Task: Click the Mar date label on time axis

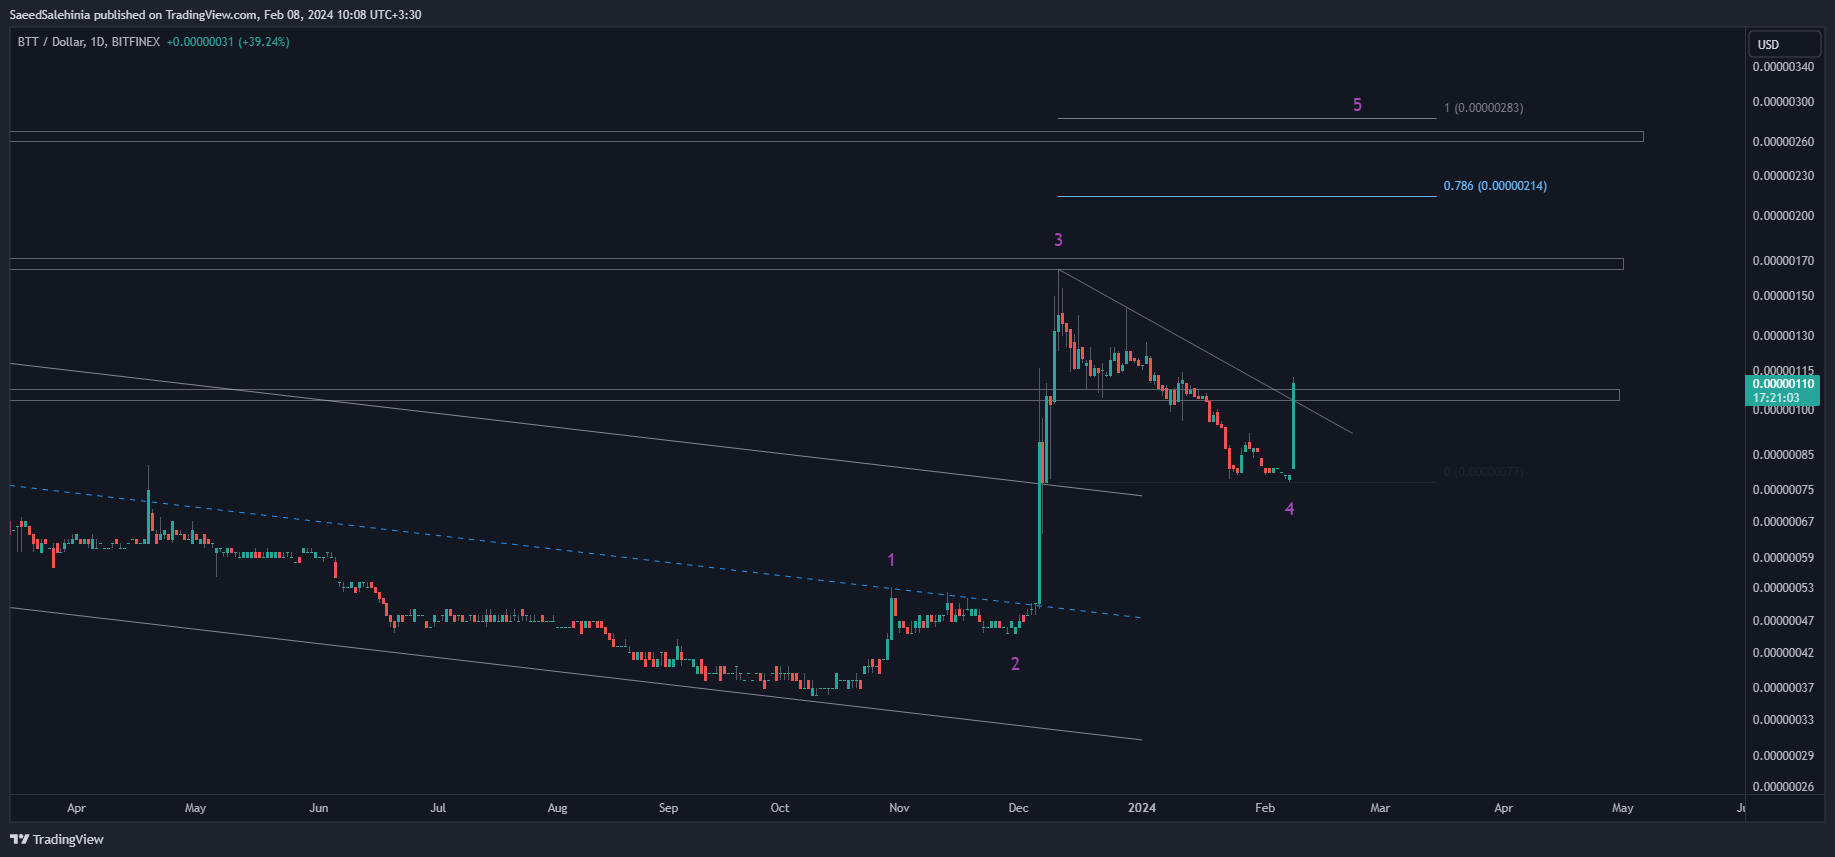Action: pyautogui.click(x=1380, y=808)
